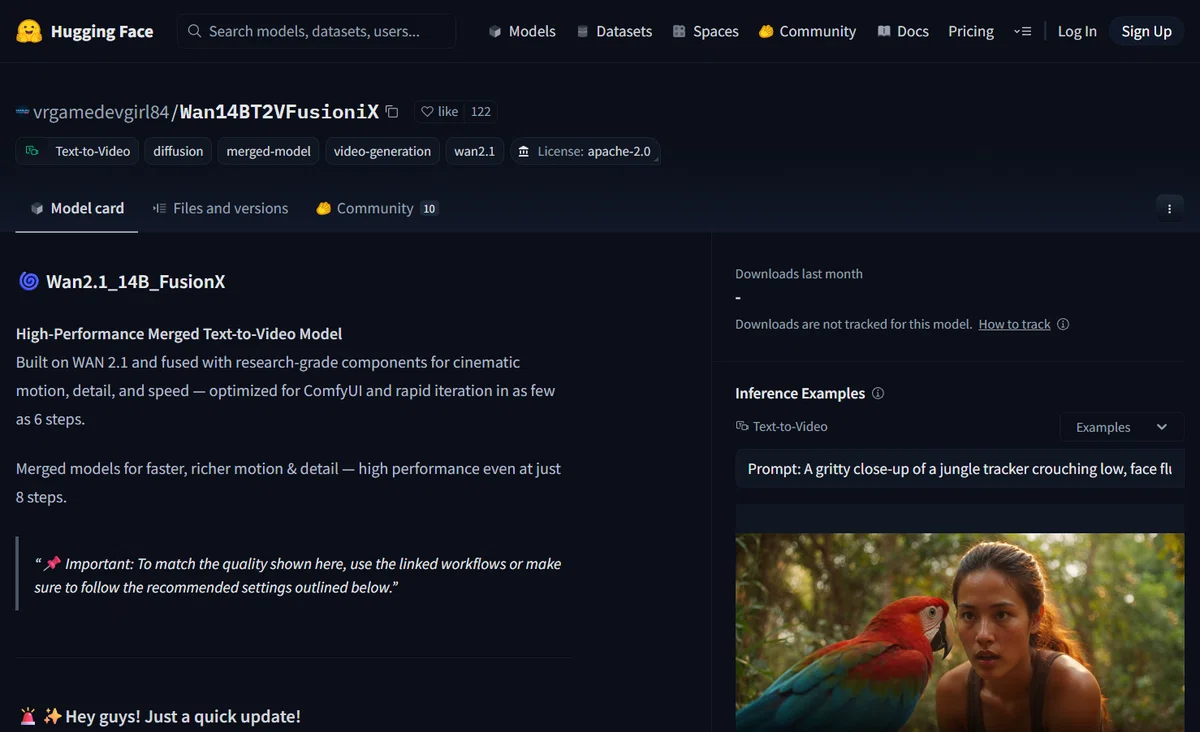Viewport: 1200px width, 732px height.
Task: Select the merged-model tag
Action: pos(268,151)
